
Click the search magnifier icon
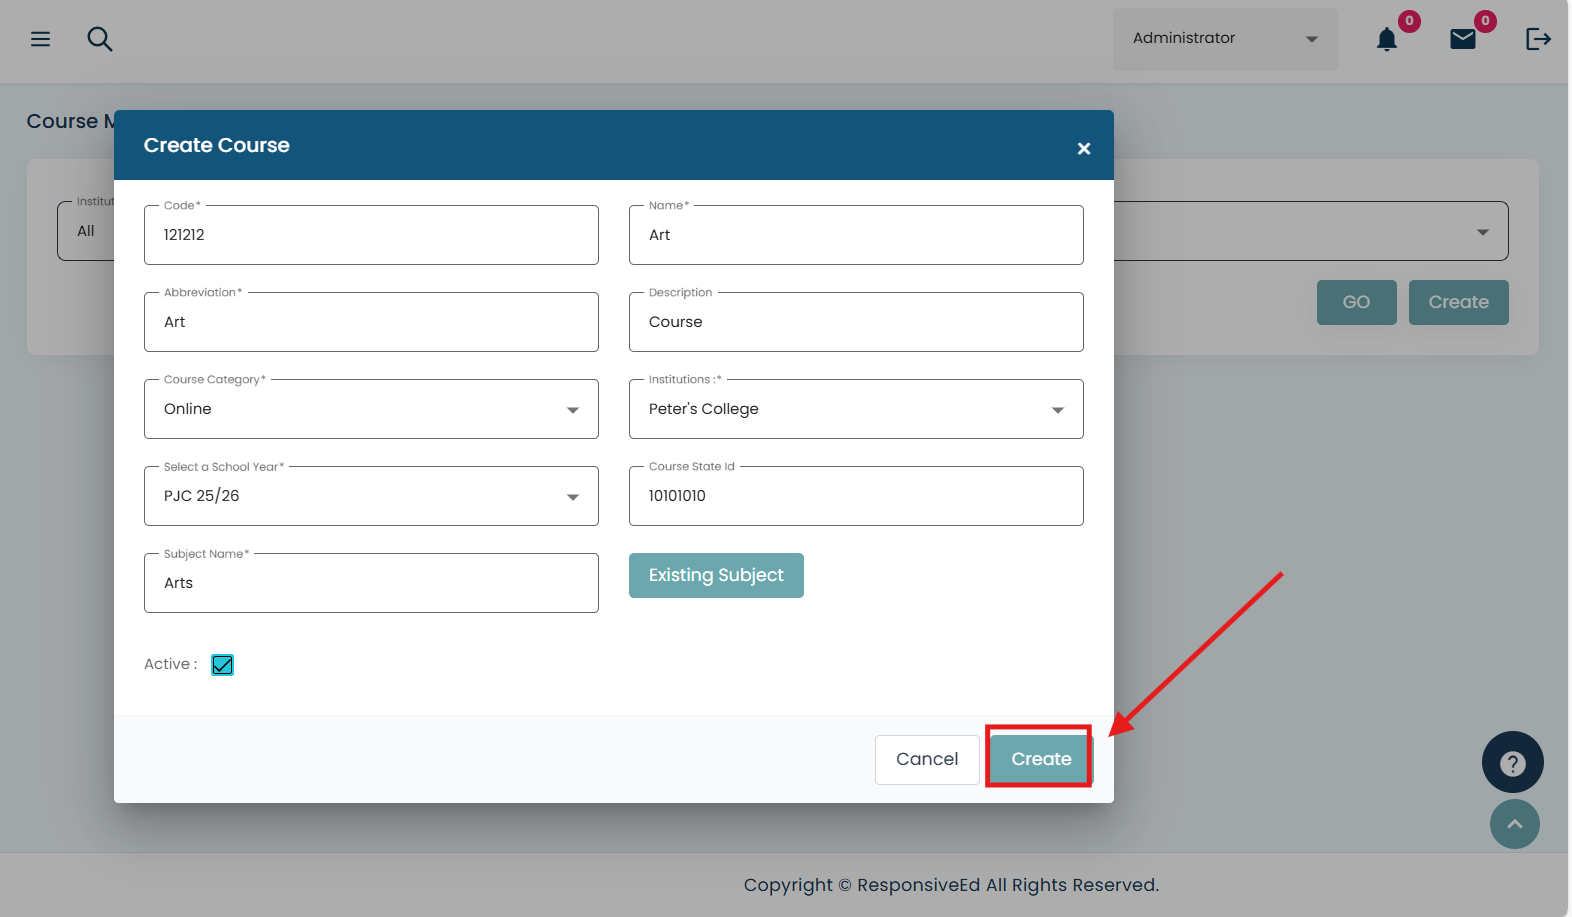point(99,39)
